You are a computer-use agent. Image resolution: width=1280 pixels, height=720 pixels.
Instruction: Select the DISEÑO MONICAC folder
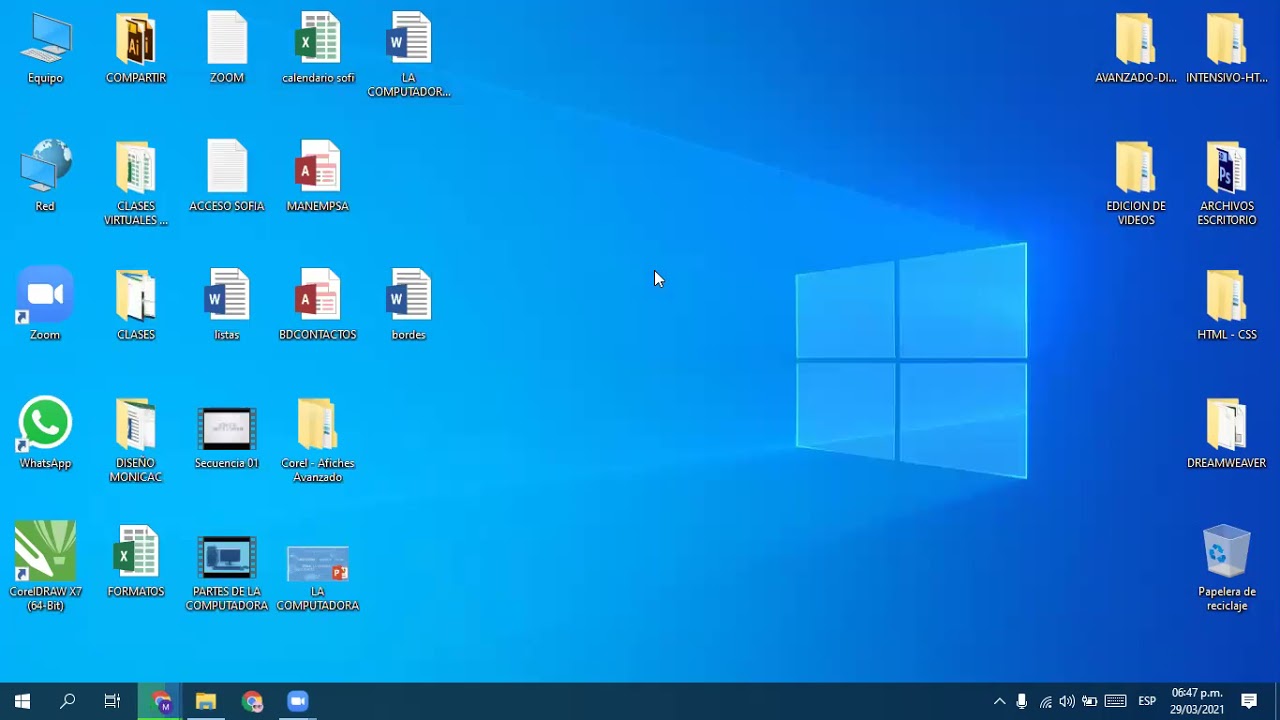pos(136,440)
